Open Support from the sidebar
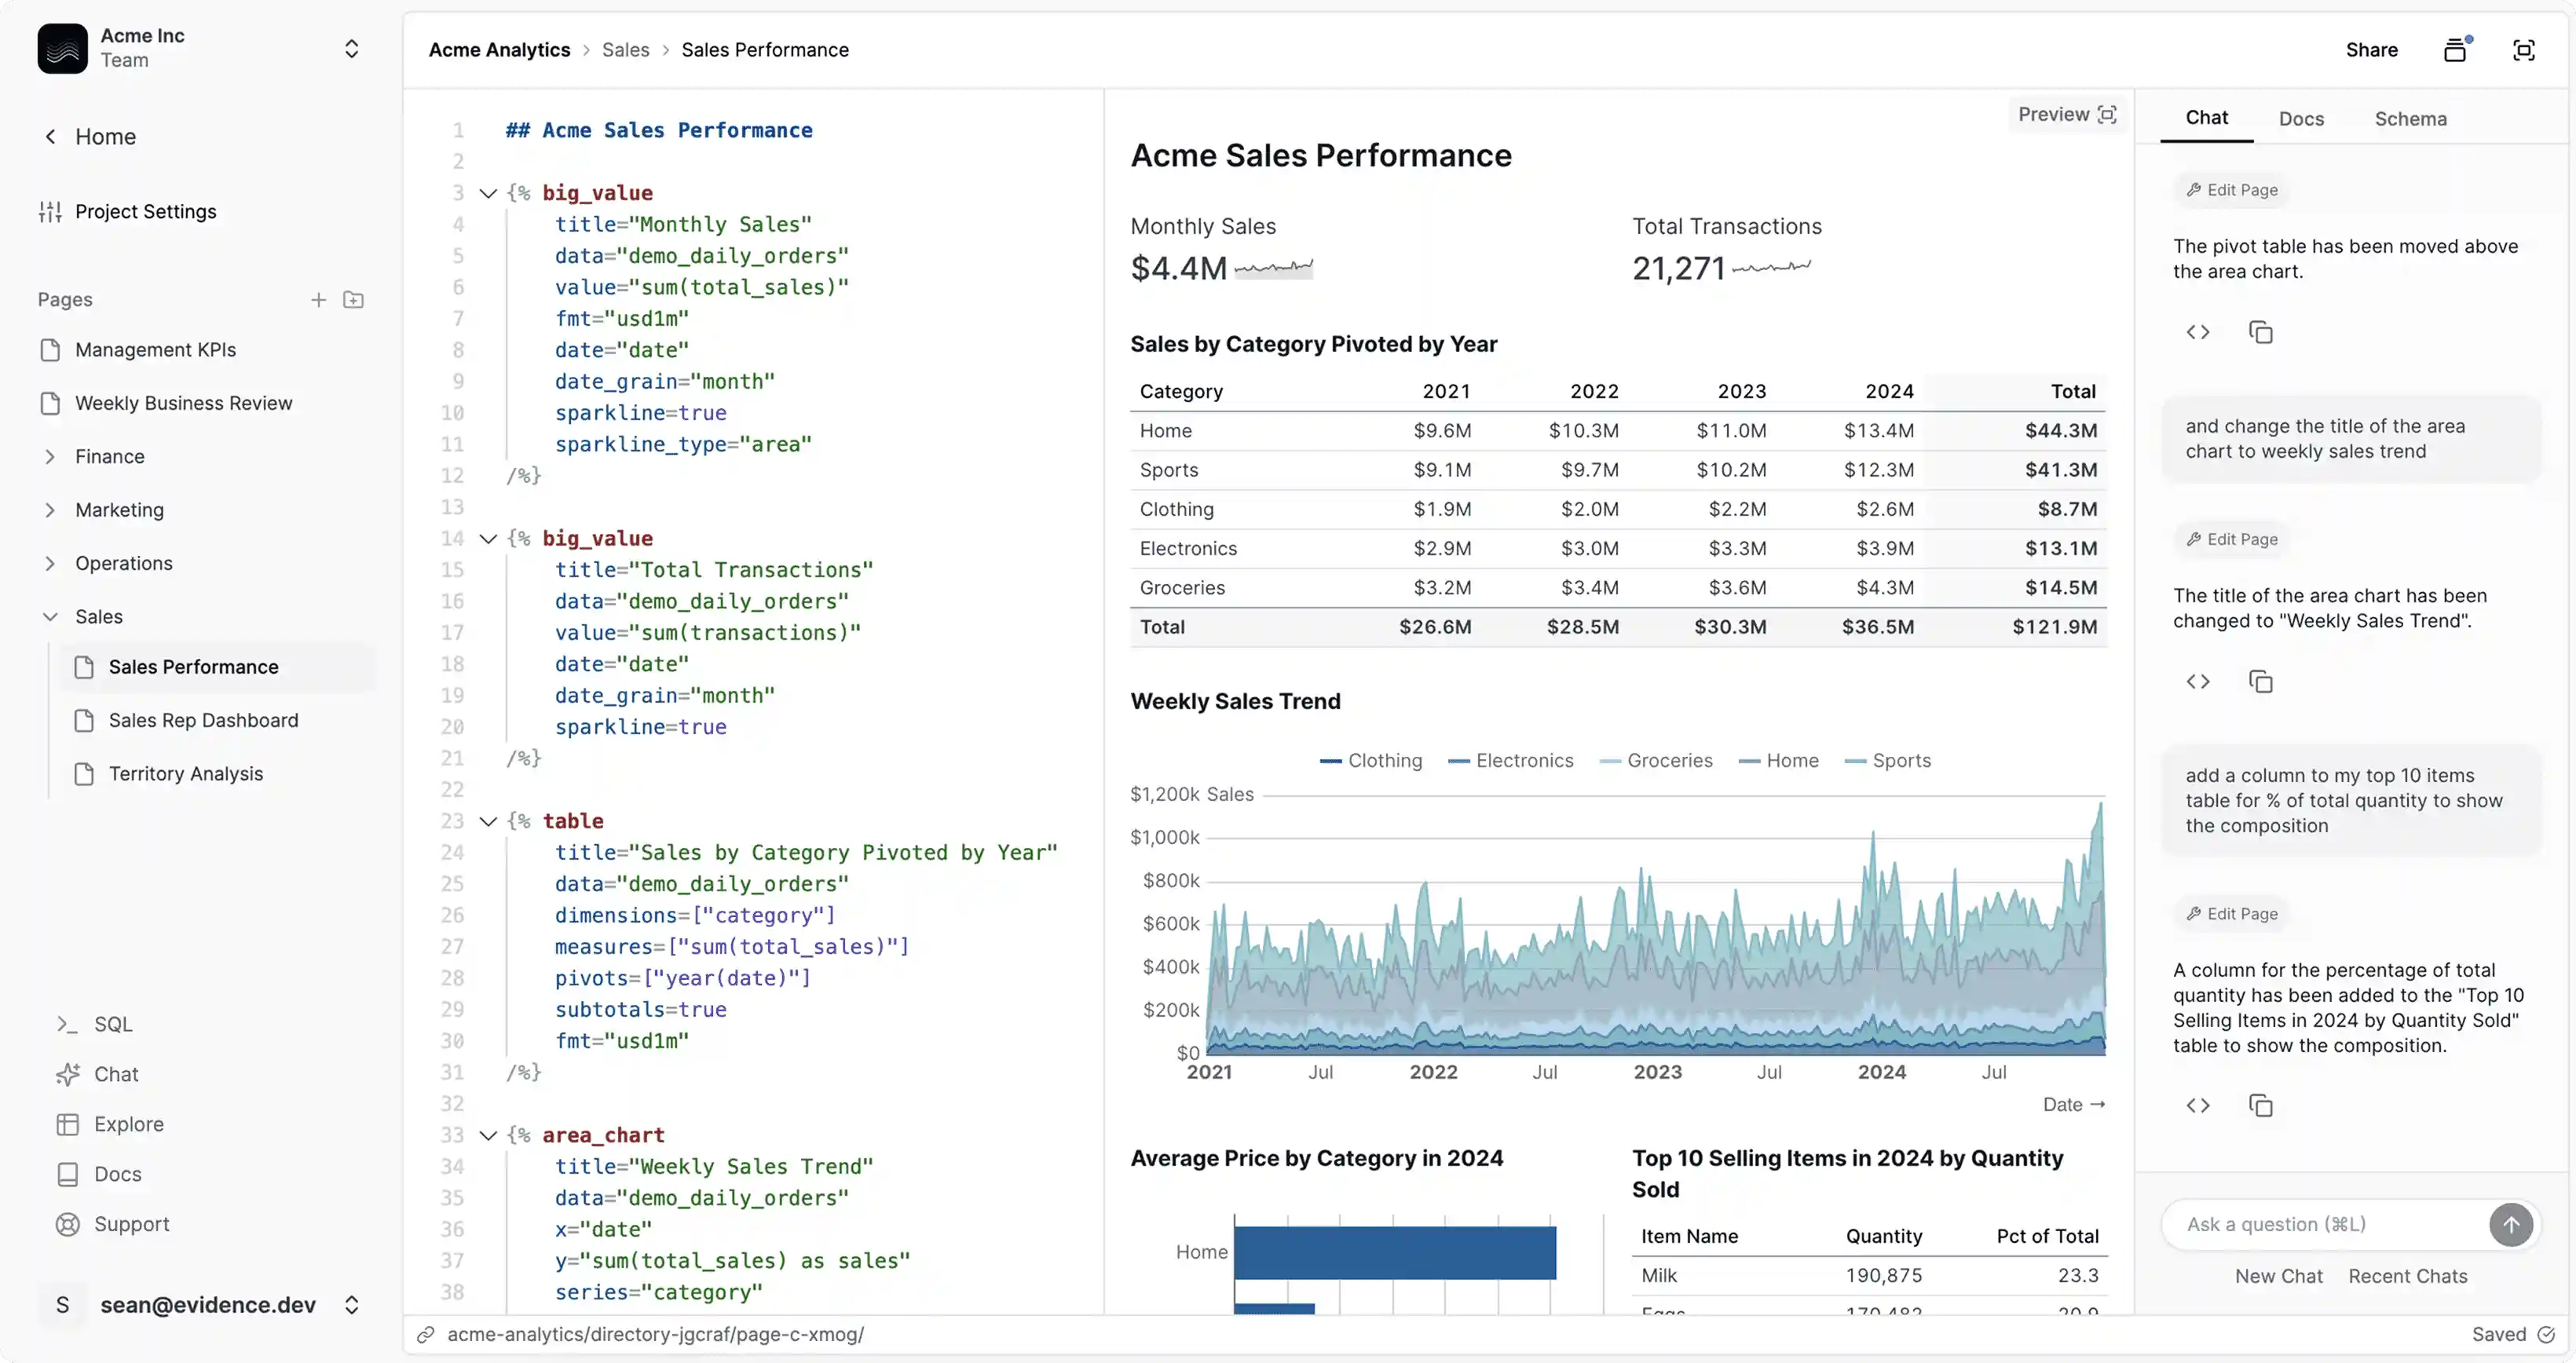Screen dimensions: 2576x1363 pyautogui.click(x=131, y=1224)
